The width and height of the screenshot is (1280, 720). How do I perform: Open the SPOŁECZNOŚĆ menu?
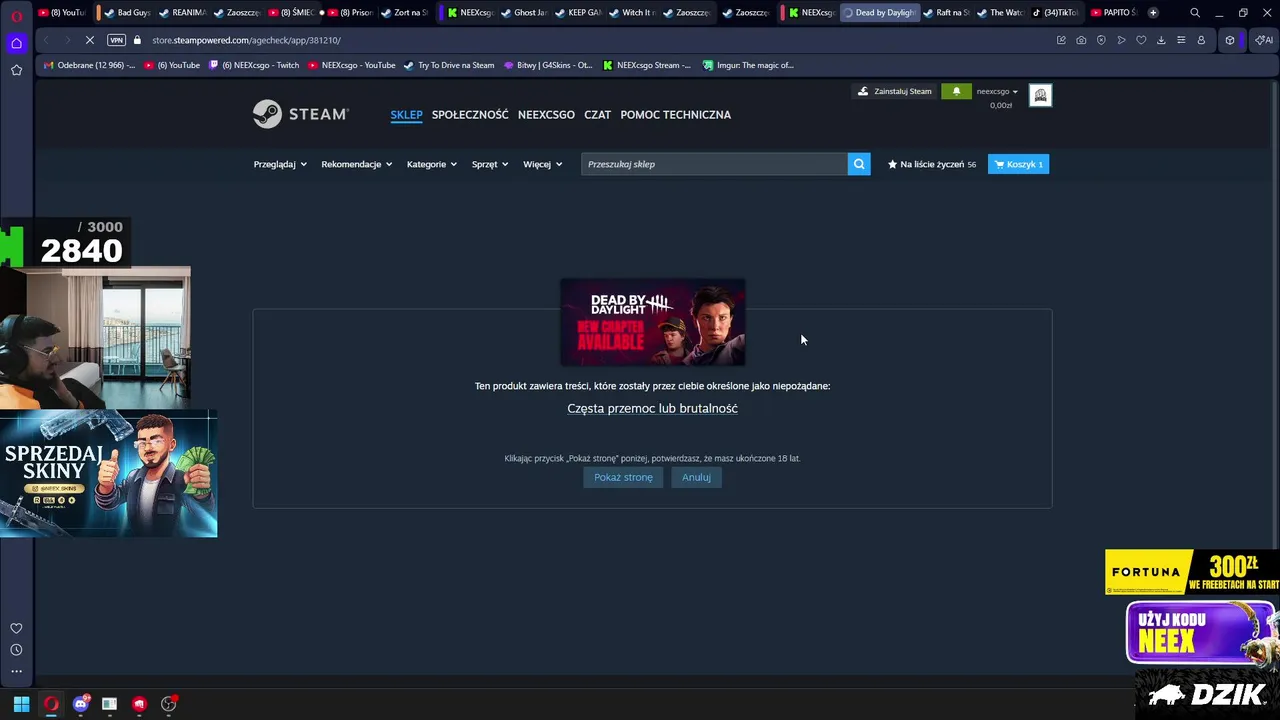(470, 115)
